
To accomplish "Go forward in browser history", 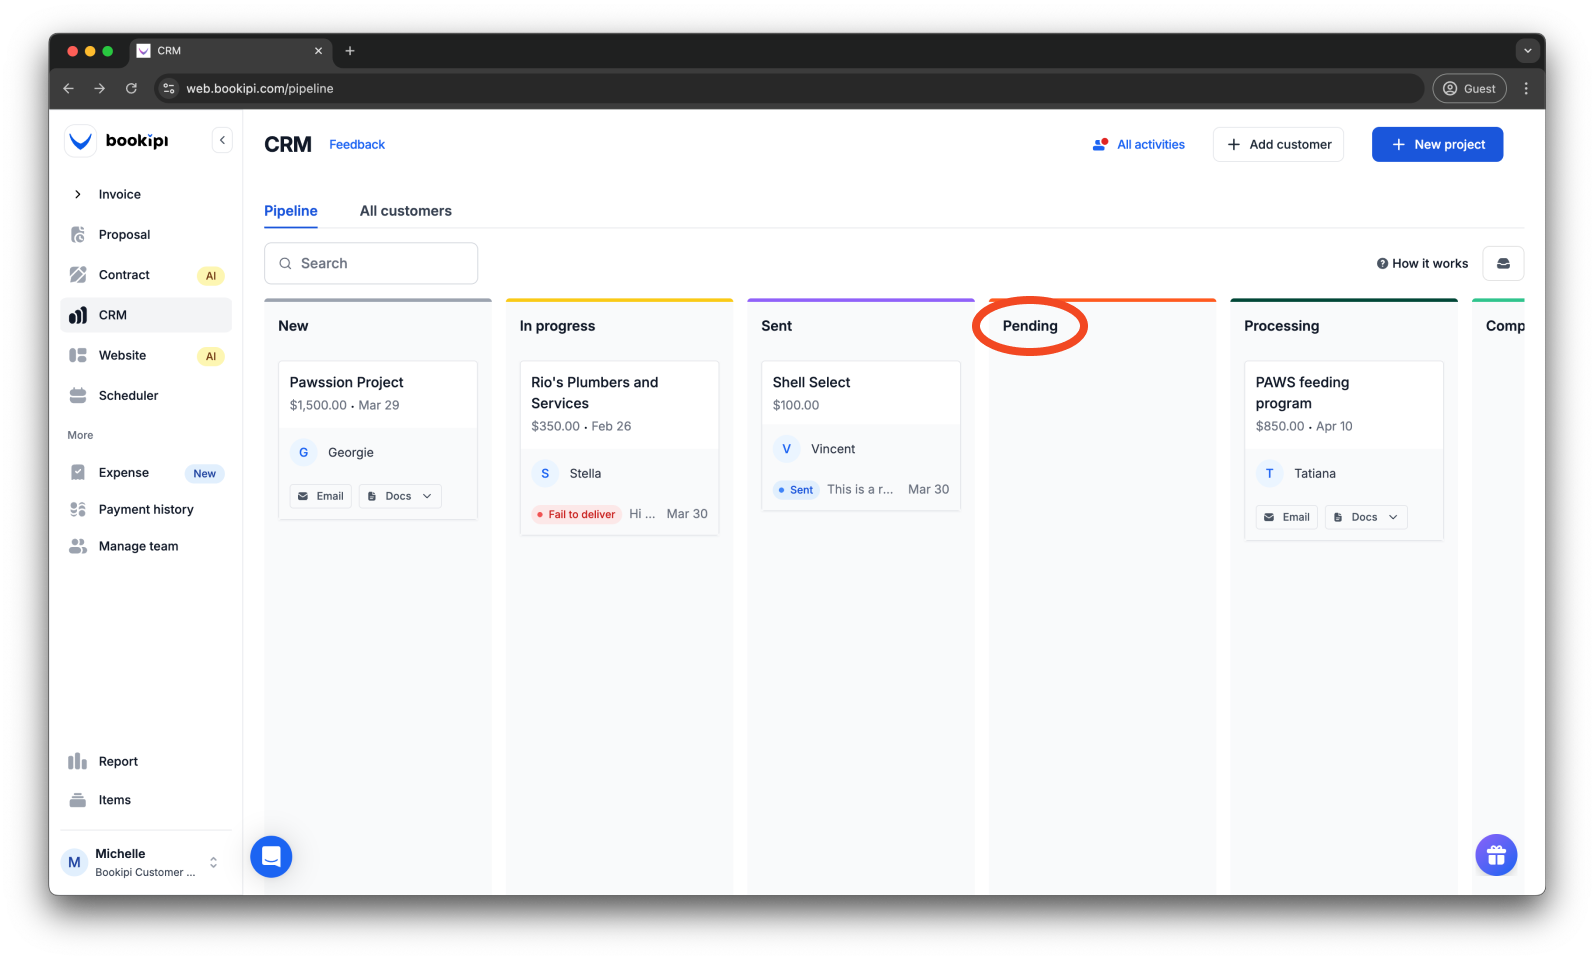I will [99, 88].
